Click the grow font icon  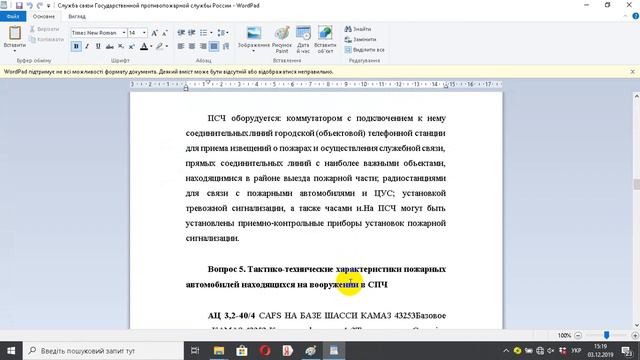pyautogui.click(x=154, y=33)
